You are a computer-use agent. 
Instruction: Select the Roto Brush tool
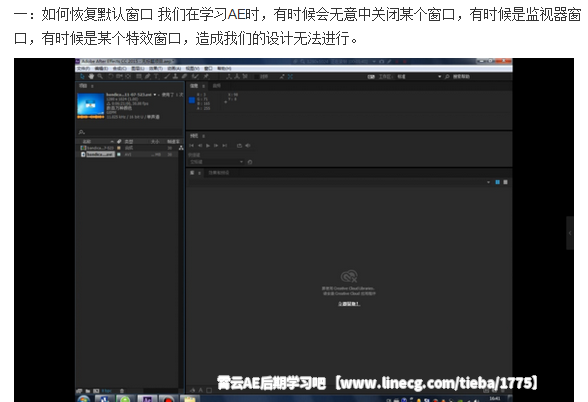coord(195,76)
